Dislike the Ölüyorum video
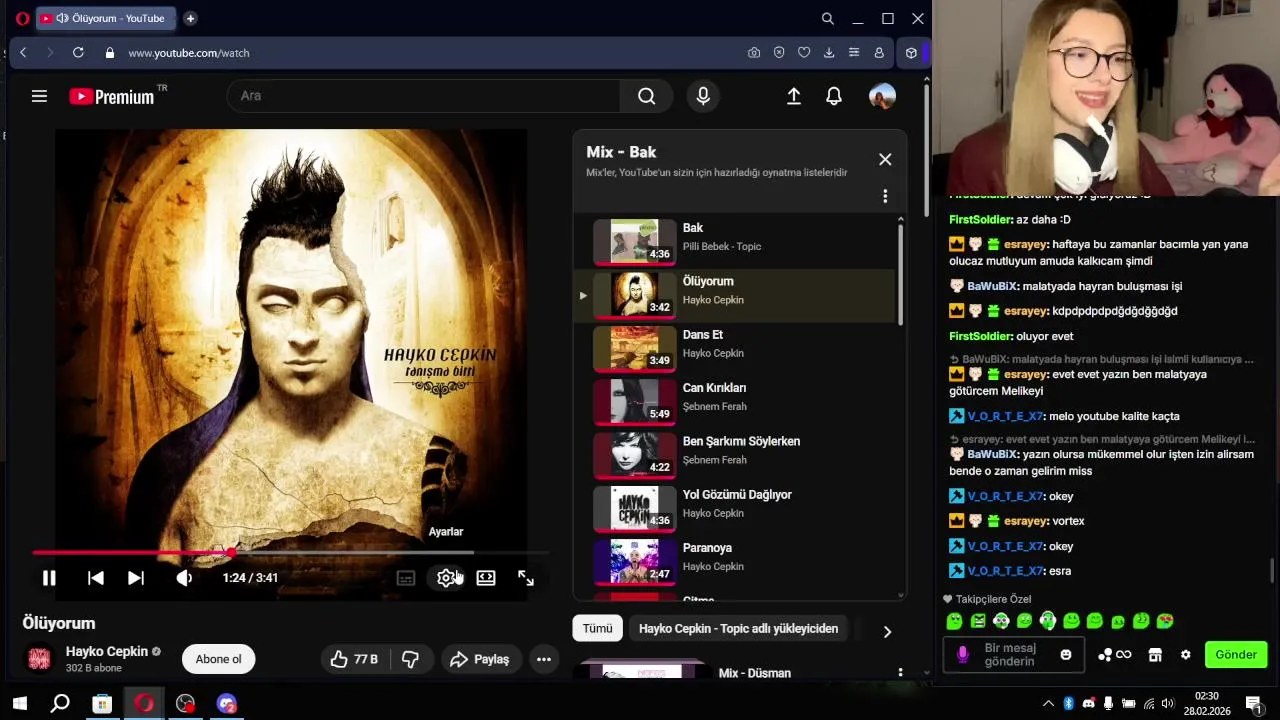Viewport: 1280px width, 720px height. pos(410,659)
